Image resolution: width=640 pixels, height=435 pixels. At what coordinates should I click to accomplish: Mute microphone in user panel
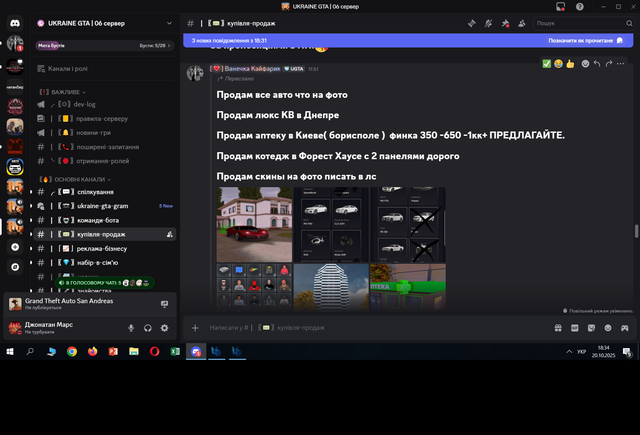pos(131,328)
